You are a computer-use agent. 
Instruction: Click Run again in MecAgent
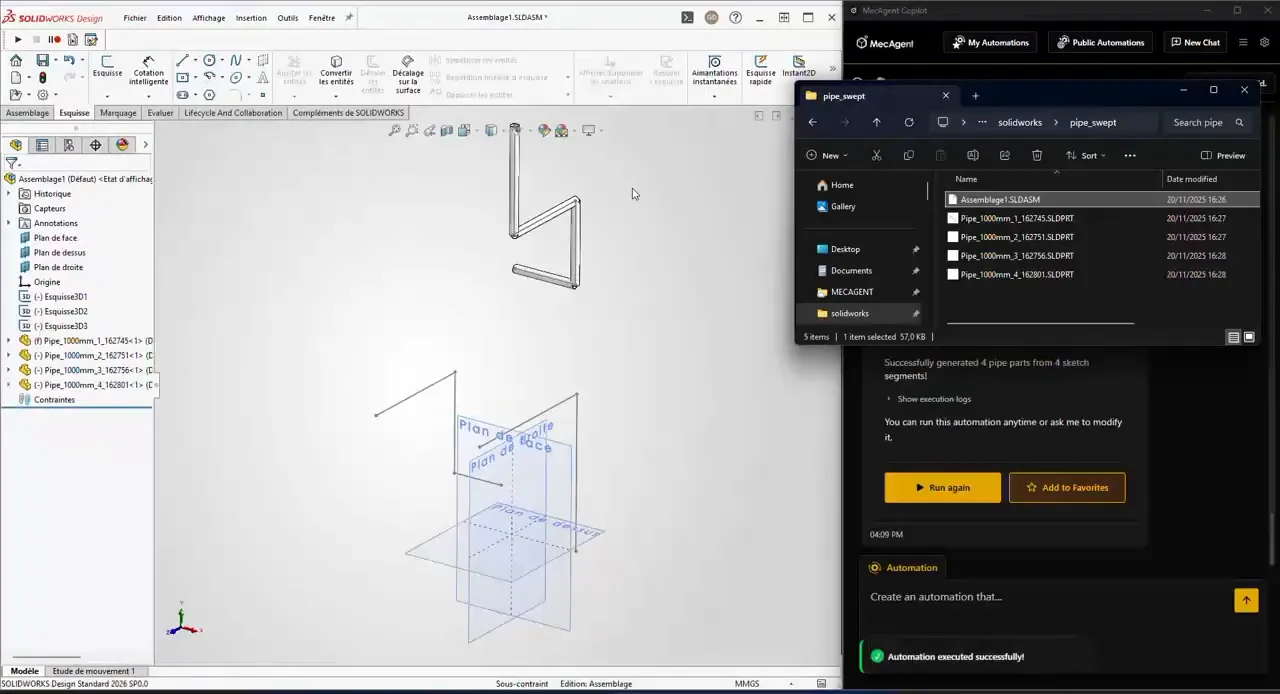click(942, 488)
